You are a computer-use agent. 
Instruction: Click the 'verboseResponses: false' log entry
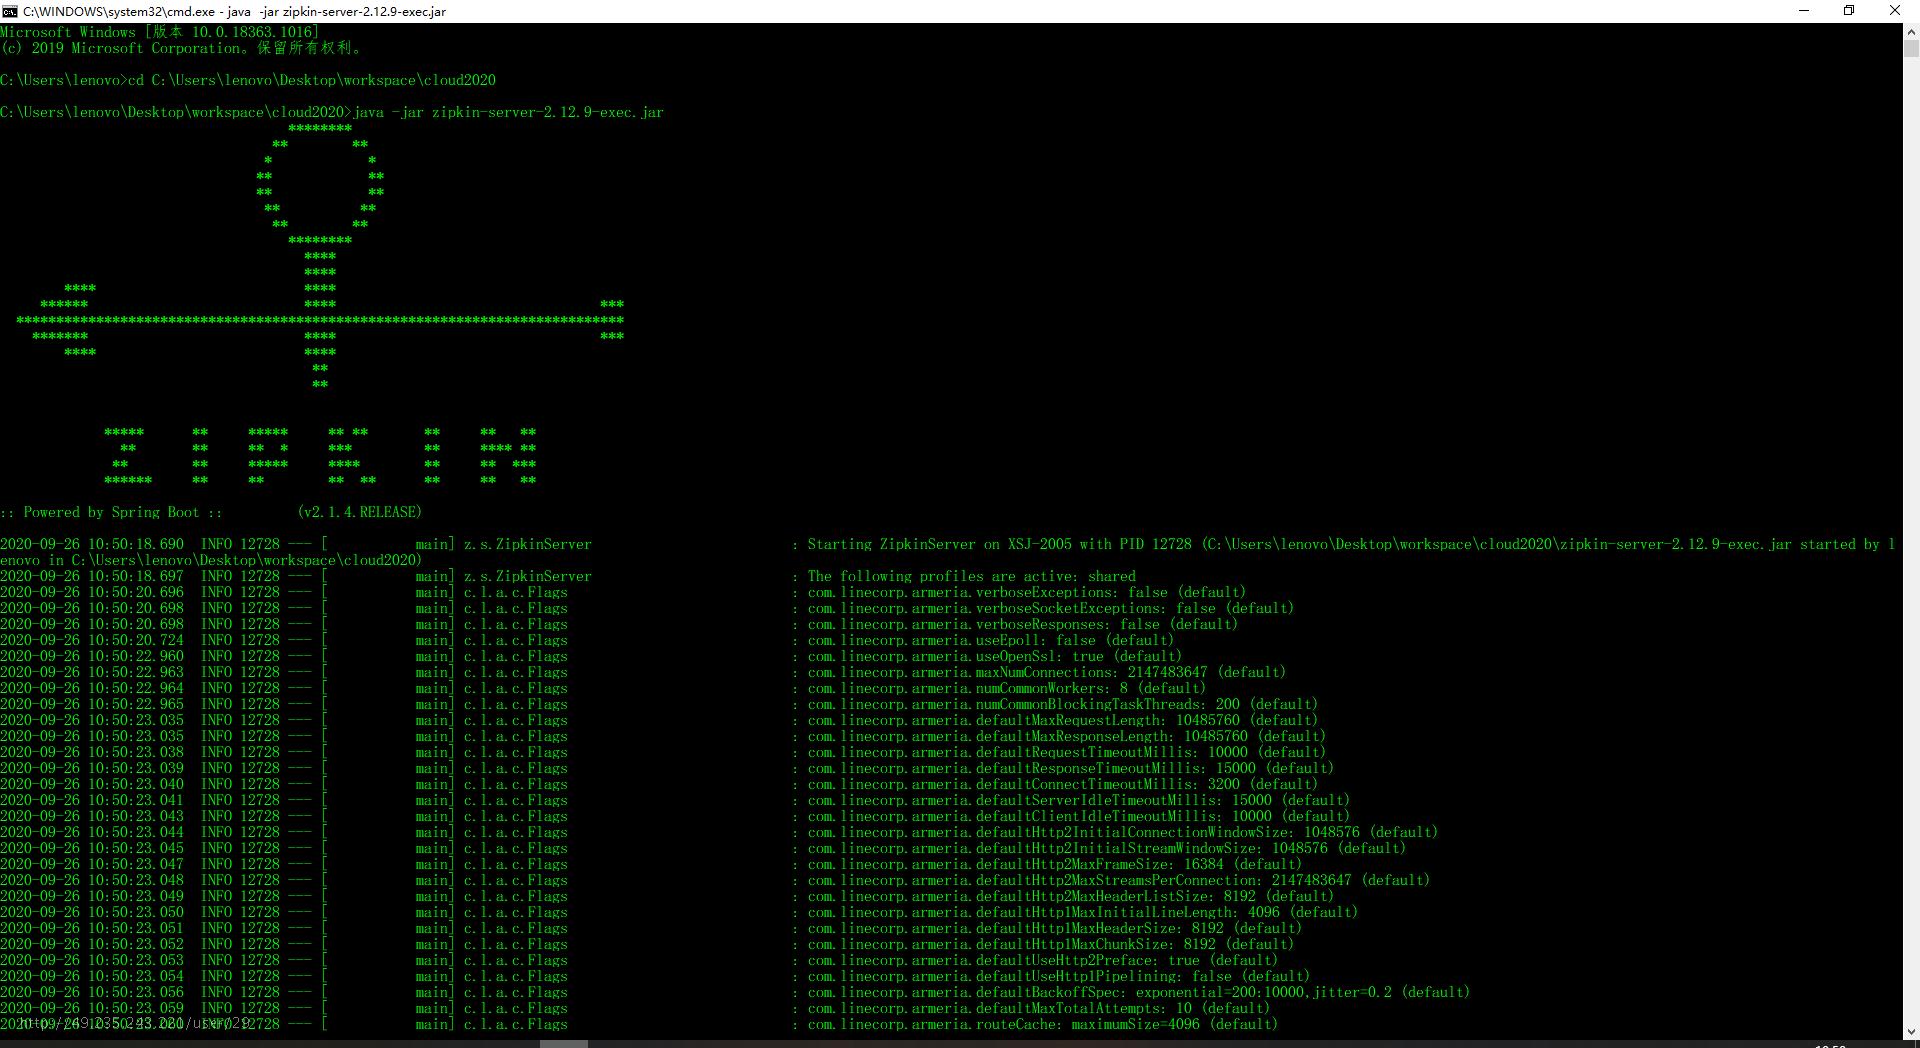click(1023, 624)
